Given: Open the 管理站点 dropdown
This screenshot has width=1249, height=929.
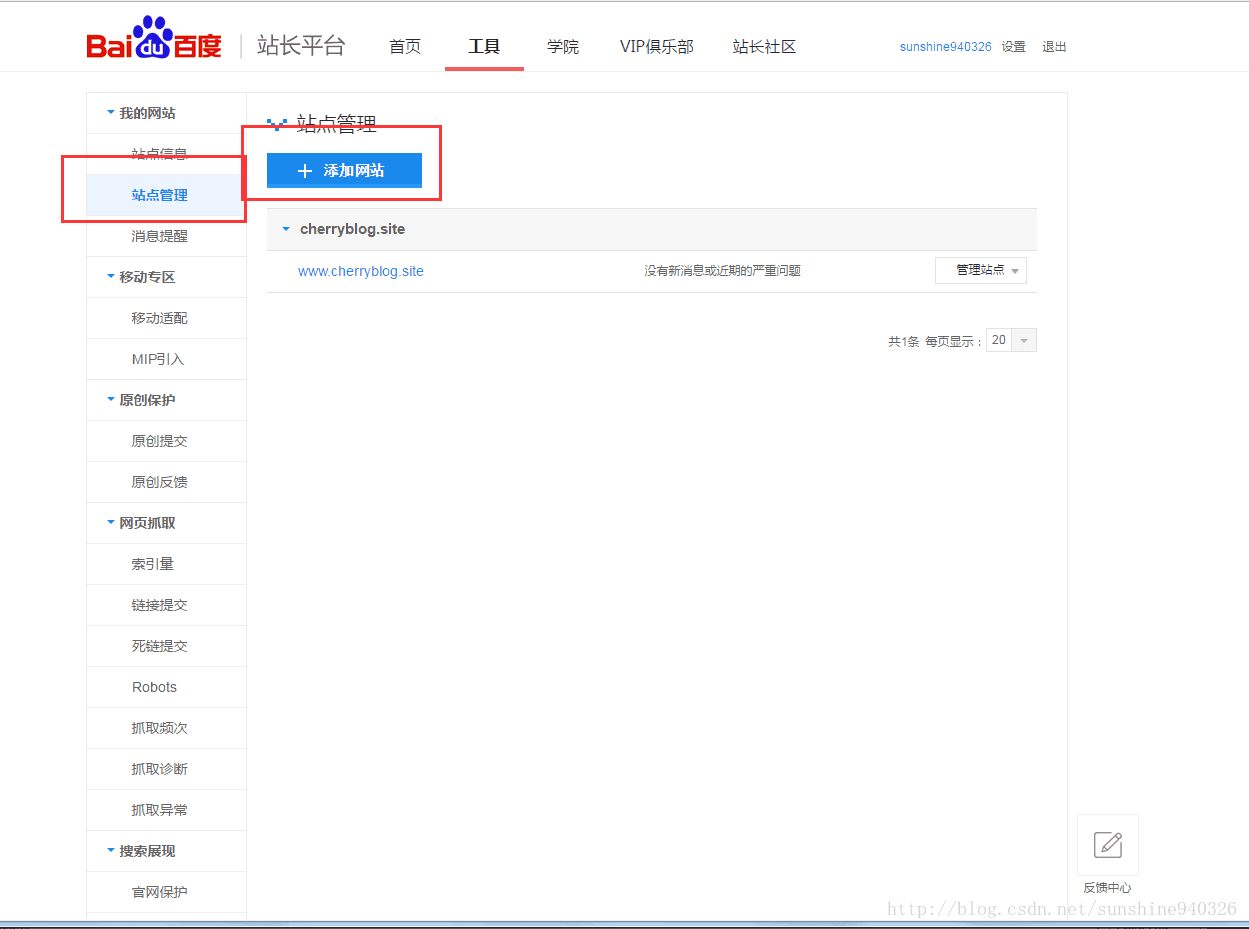Looking at the screenshot, I should (981, 270).
